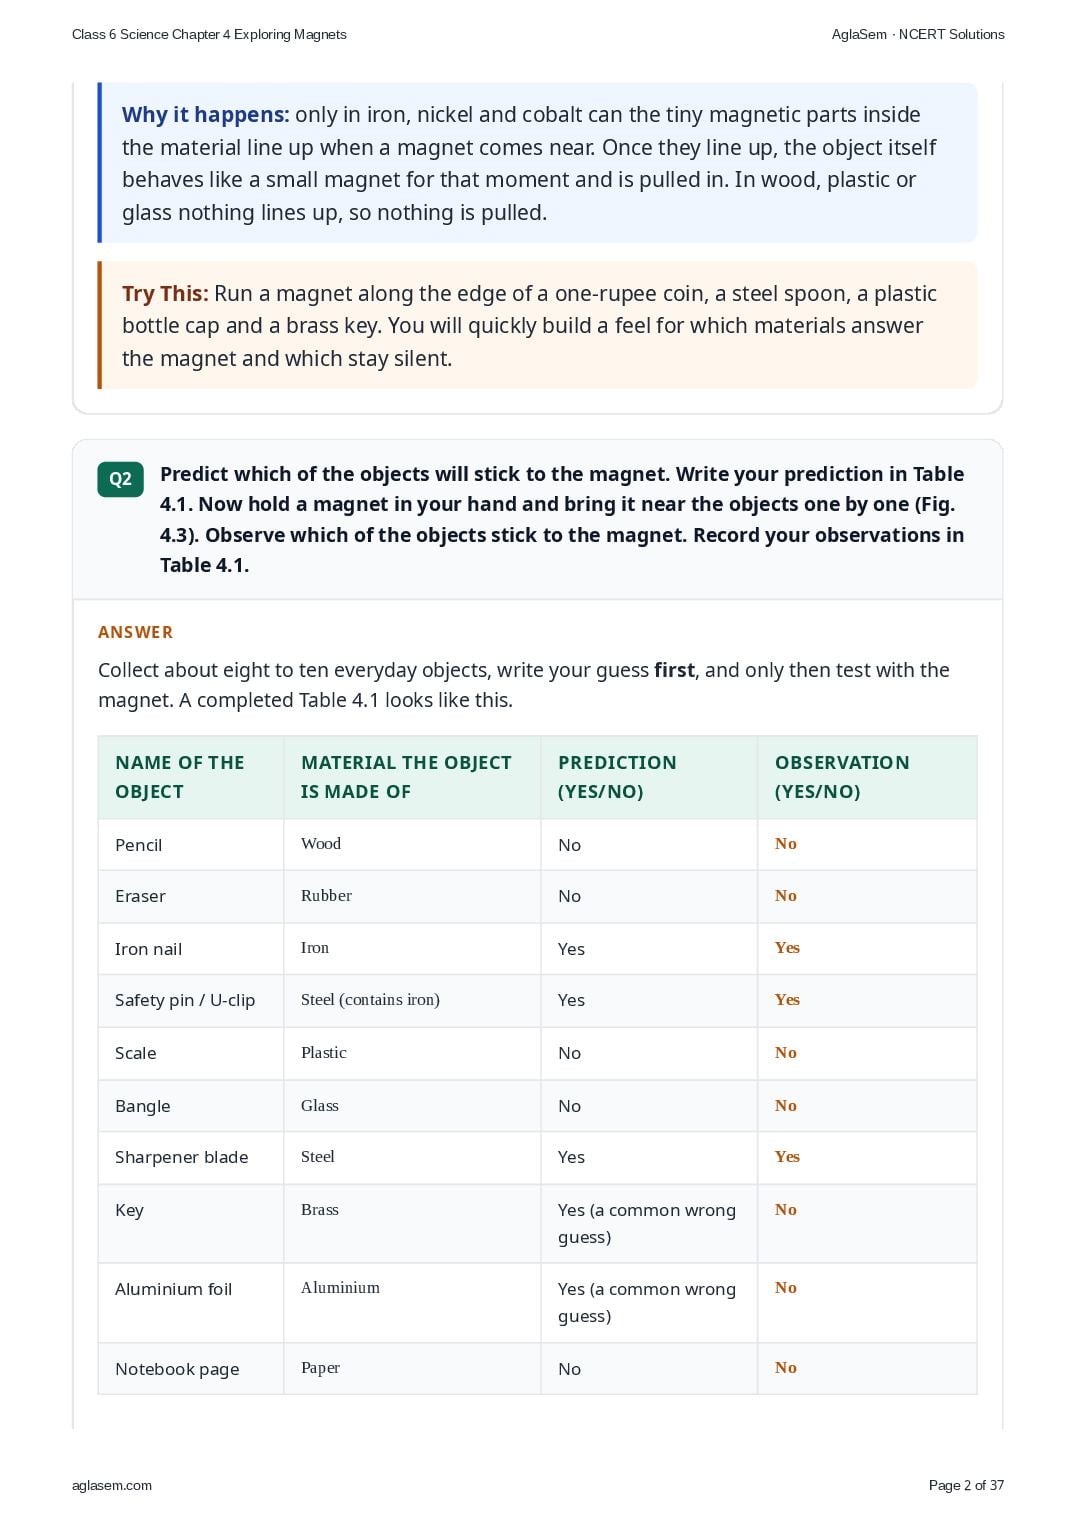Image resolution: width=1076 pixels, height=1522 pixels.
Task: Click the 'Observation (Yes/No)' column header
Action: 867,777
